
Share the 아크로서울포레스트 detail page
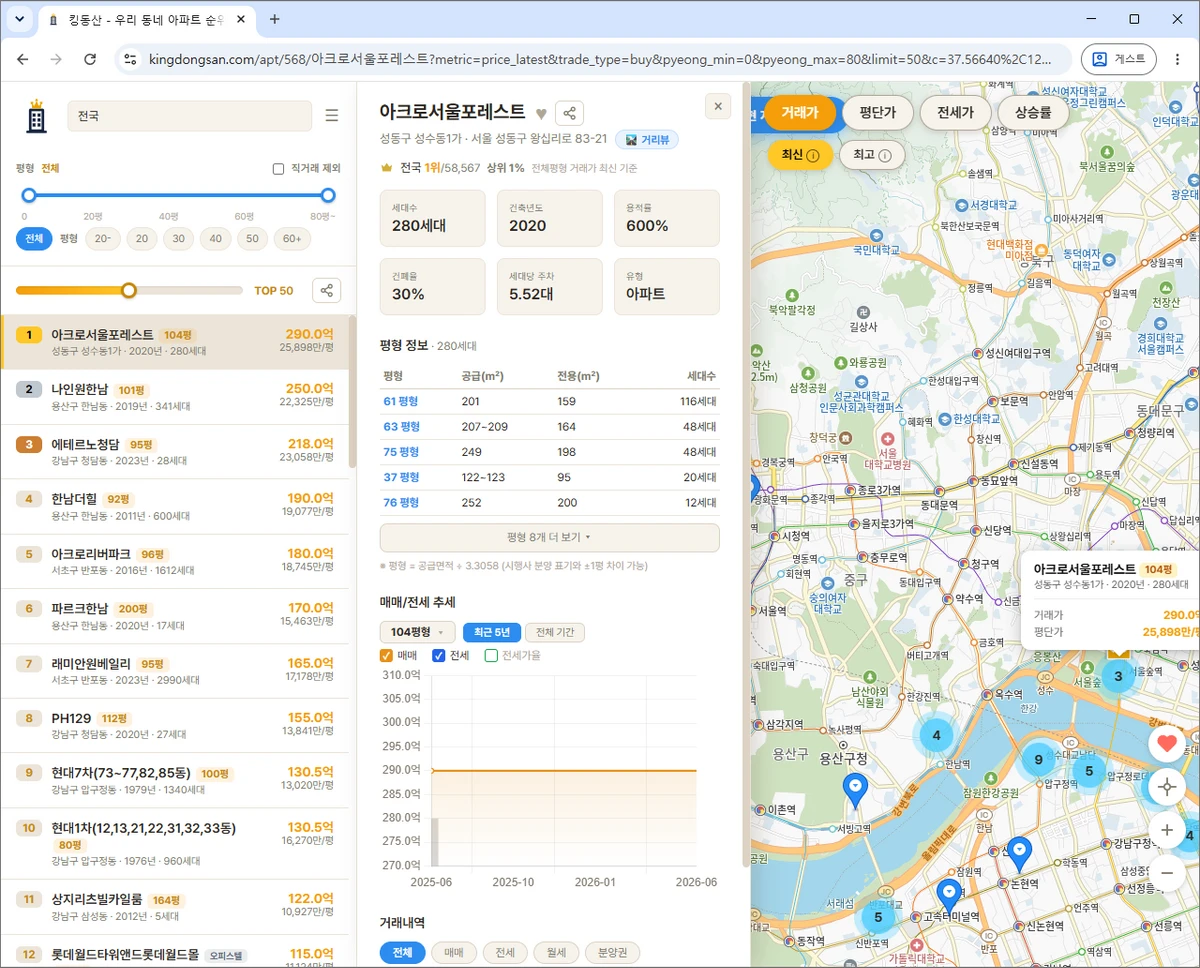click(x=569, y=113)
